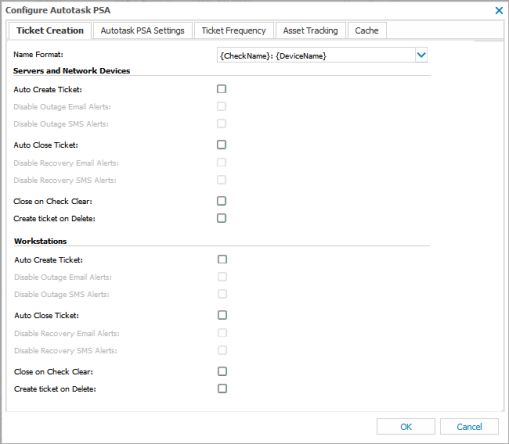Click the Cancel button
Screen dimensions: 509x444
469,427
